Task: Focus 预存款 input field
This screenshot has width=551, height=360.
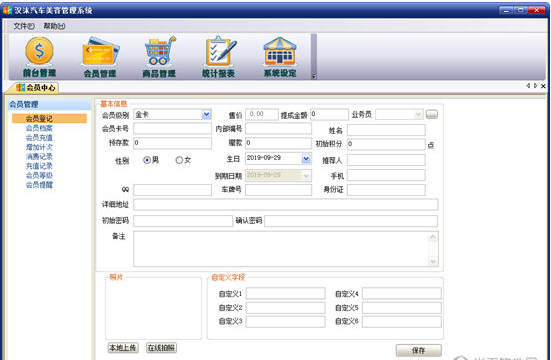Action: 173,143
